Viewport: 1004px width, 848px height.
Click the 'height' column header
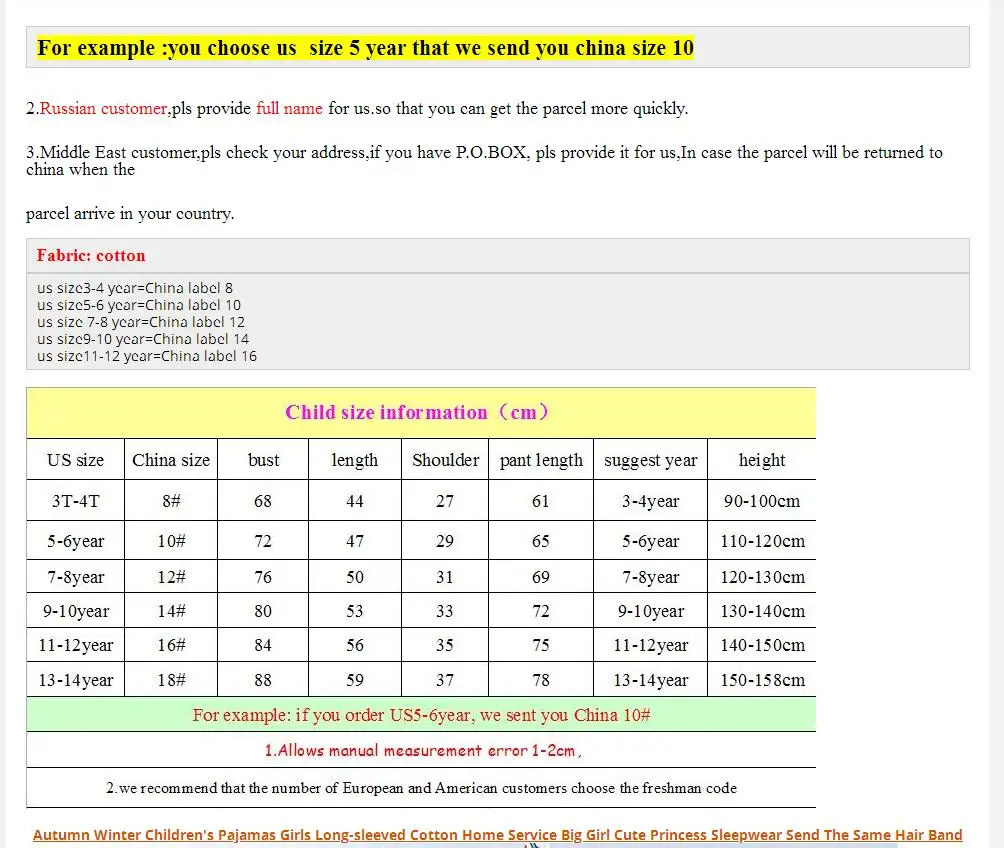[762, 460]
